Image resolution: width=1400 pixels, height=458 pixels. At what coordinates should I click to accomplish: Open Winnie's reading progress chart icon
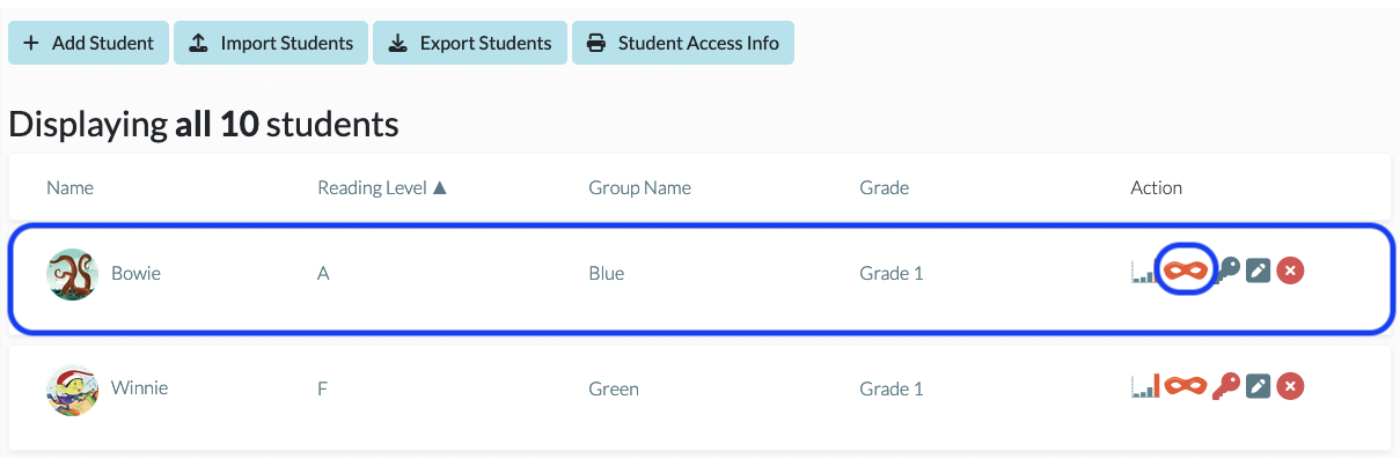tap(1145, 386)
